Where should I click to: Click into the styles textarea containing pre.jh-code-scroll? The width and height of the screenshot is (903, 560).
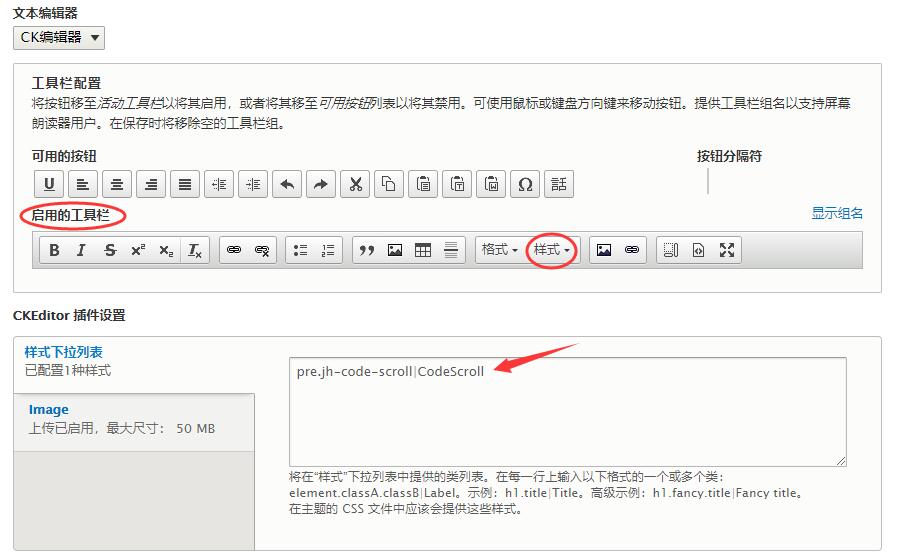568,412
